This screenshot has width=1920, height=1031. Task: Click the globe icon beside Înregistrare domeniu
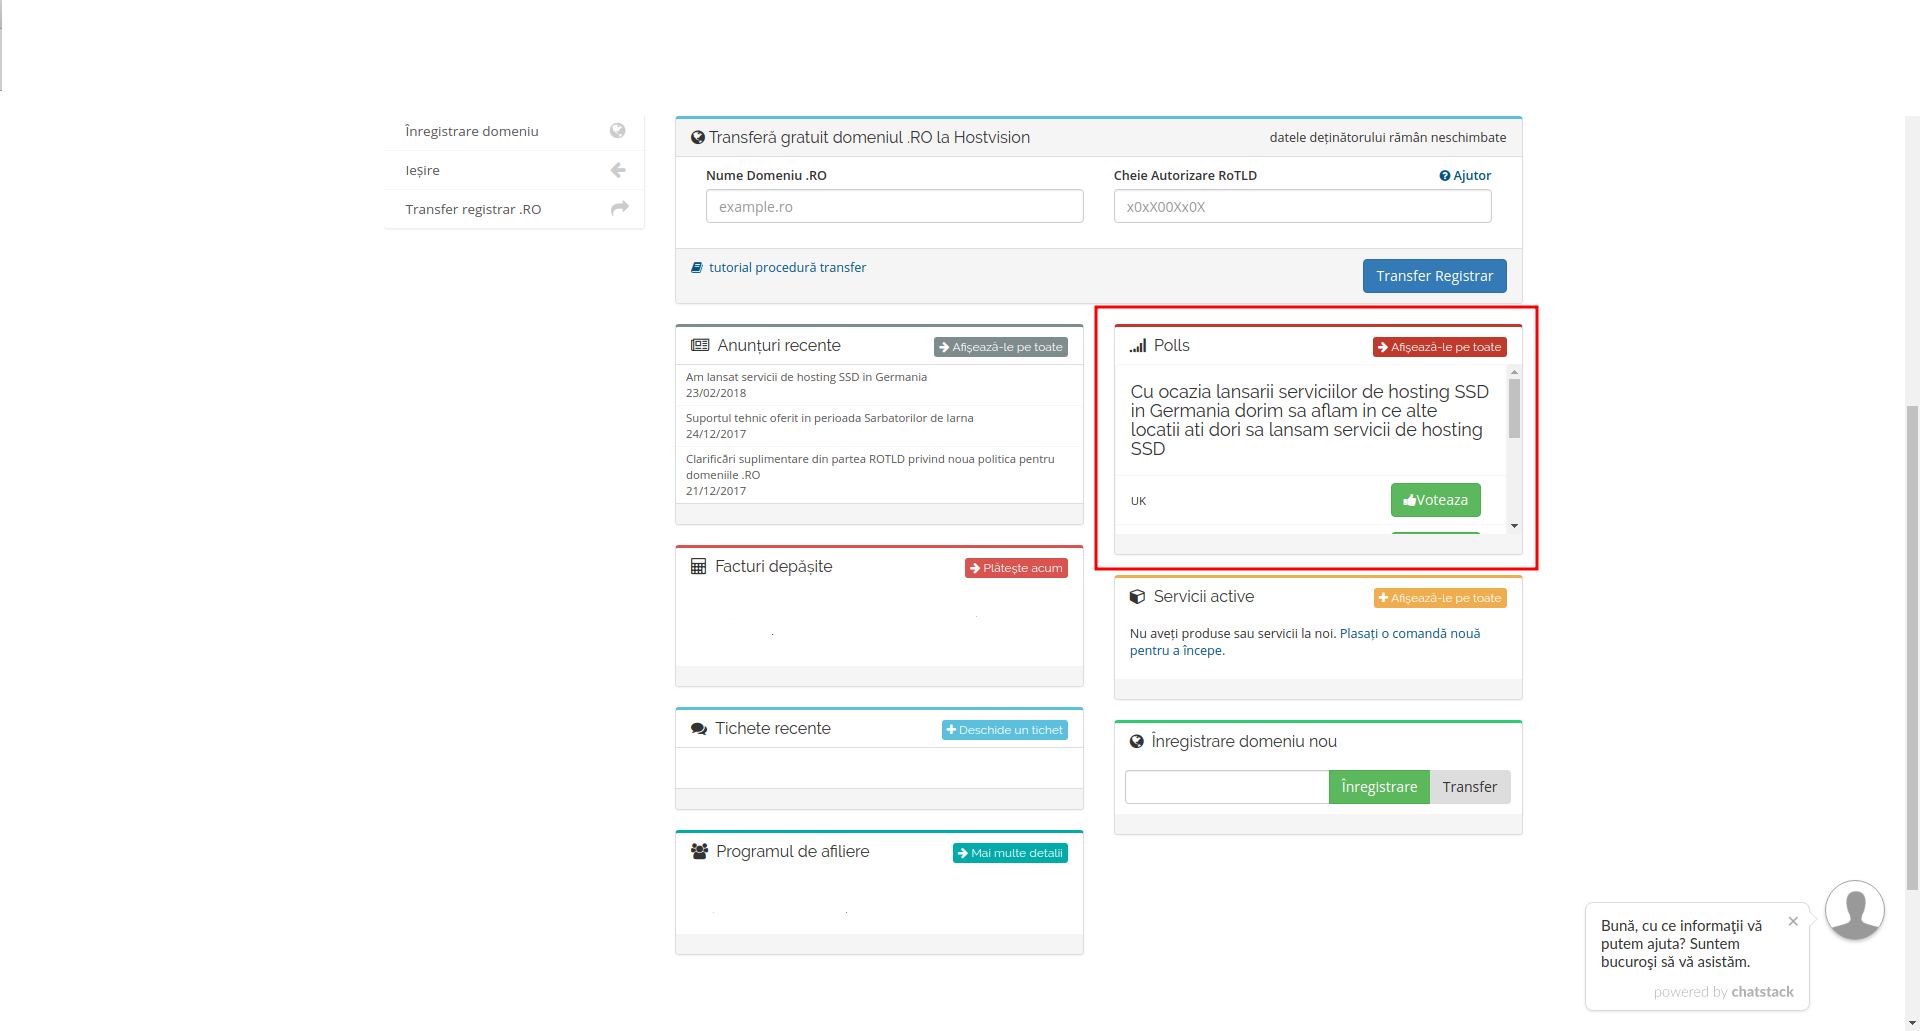(x=617, y=131)
